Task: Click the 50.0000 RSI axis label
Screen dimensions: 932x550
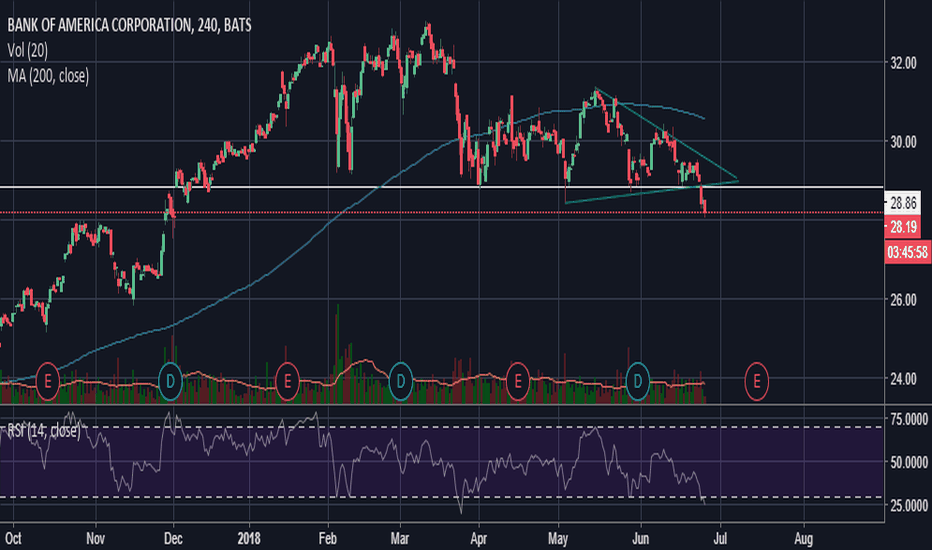Action: 909,463
